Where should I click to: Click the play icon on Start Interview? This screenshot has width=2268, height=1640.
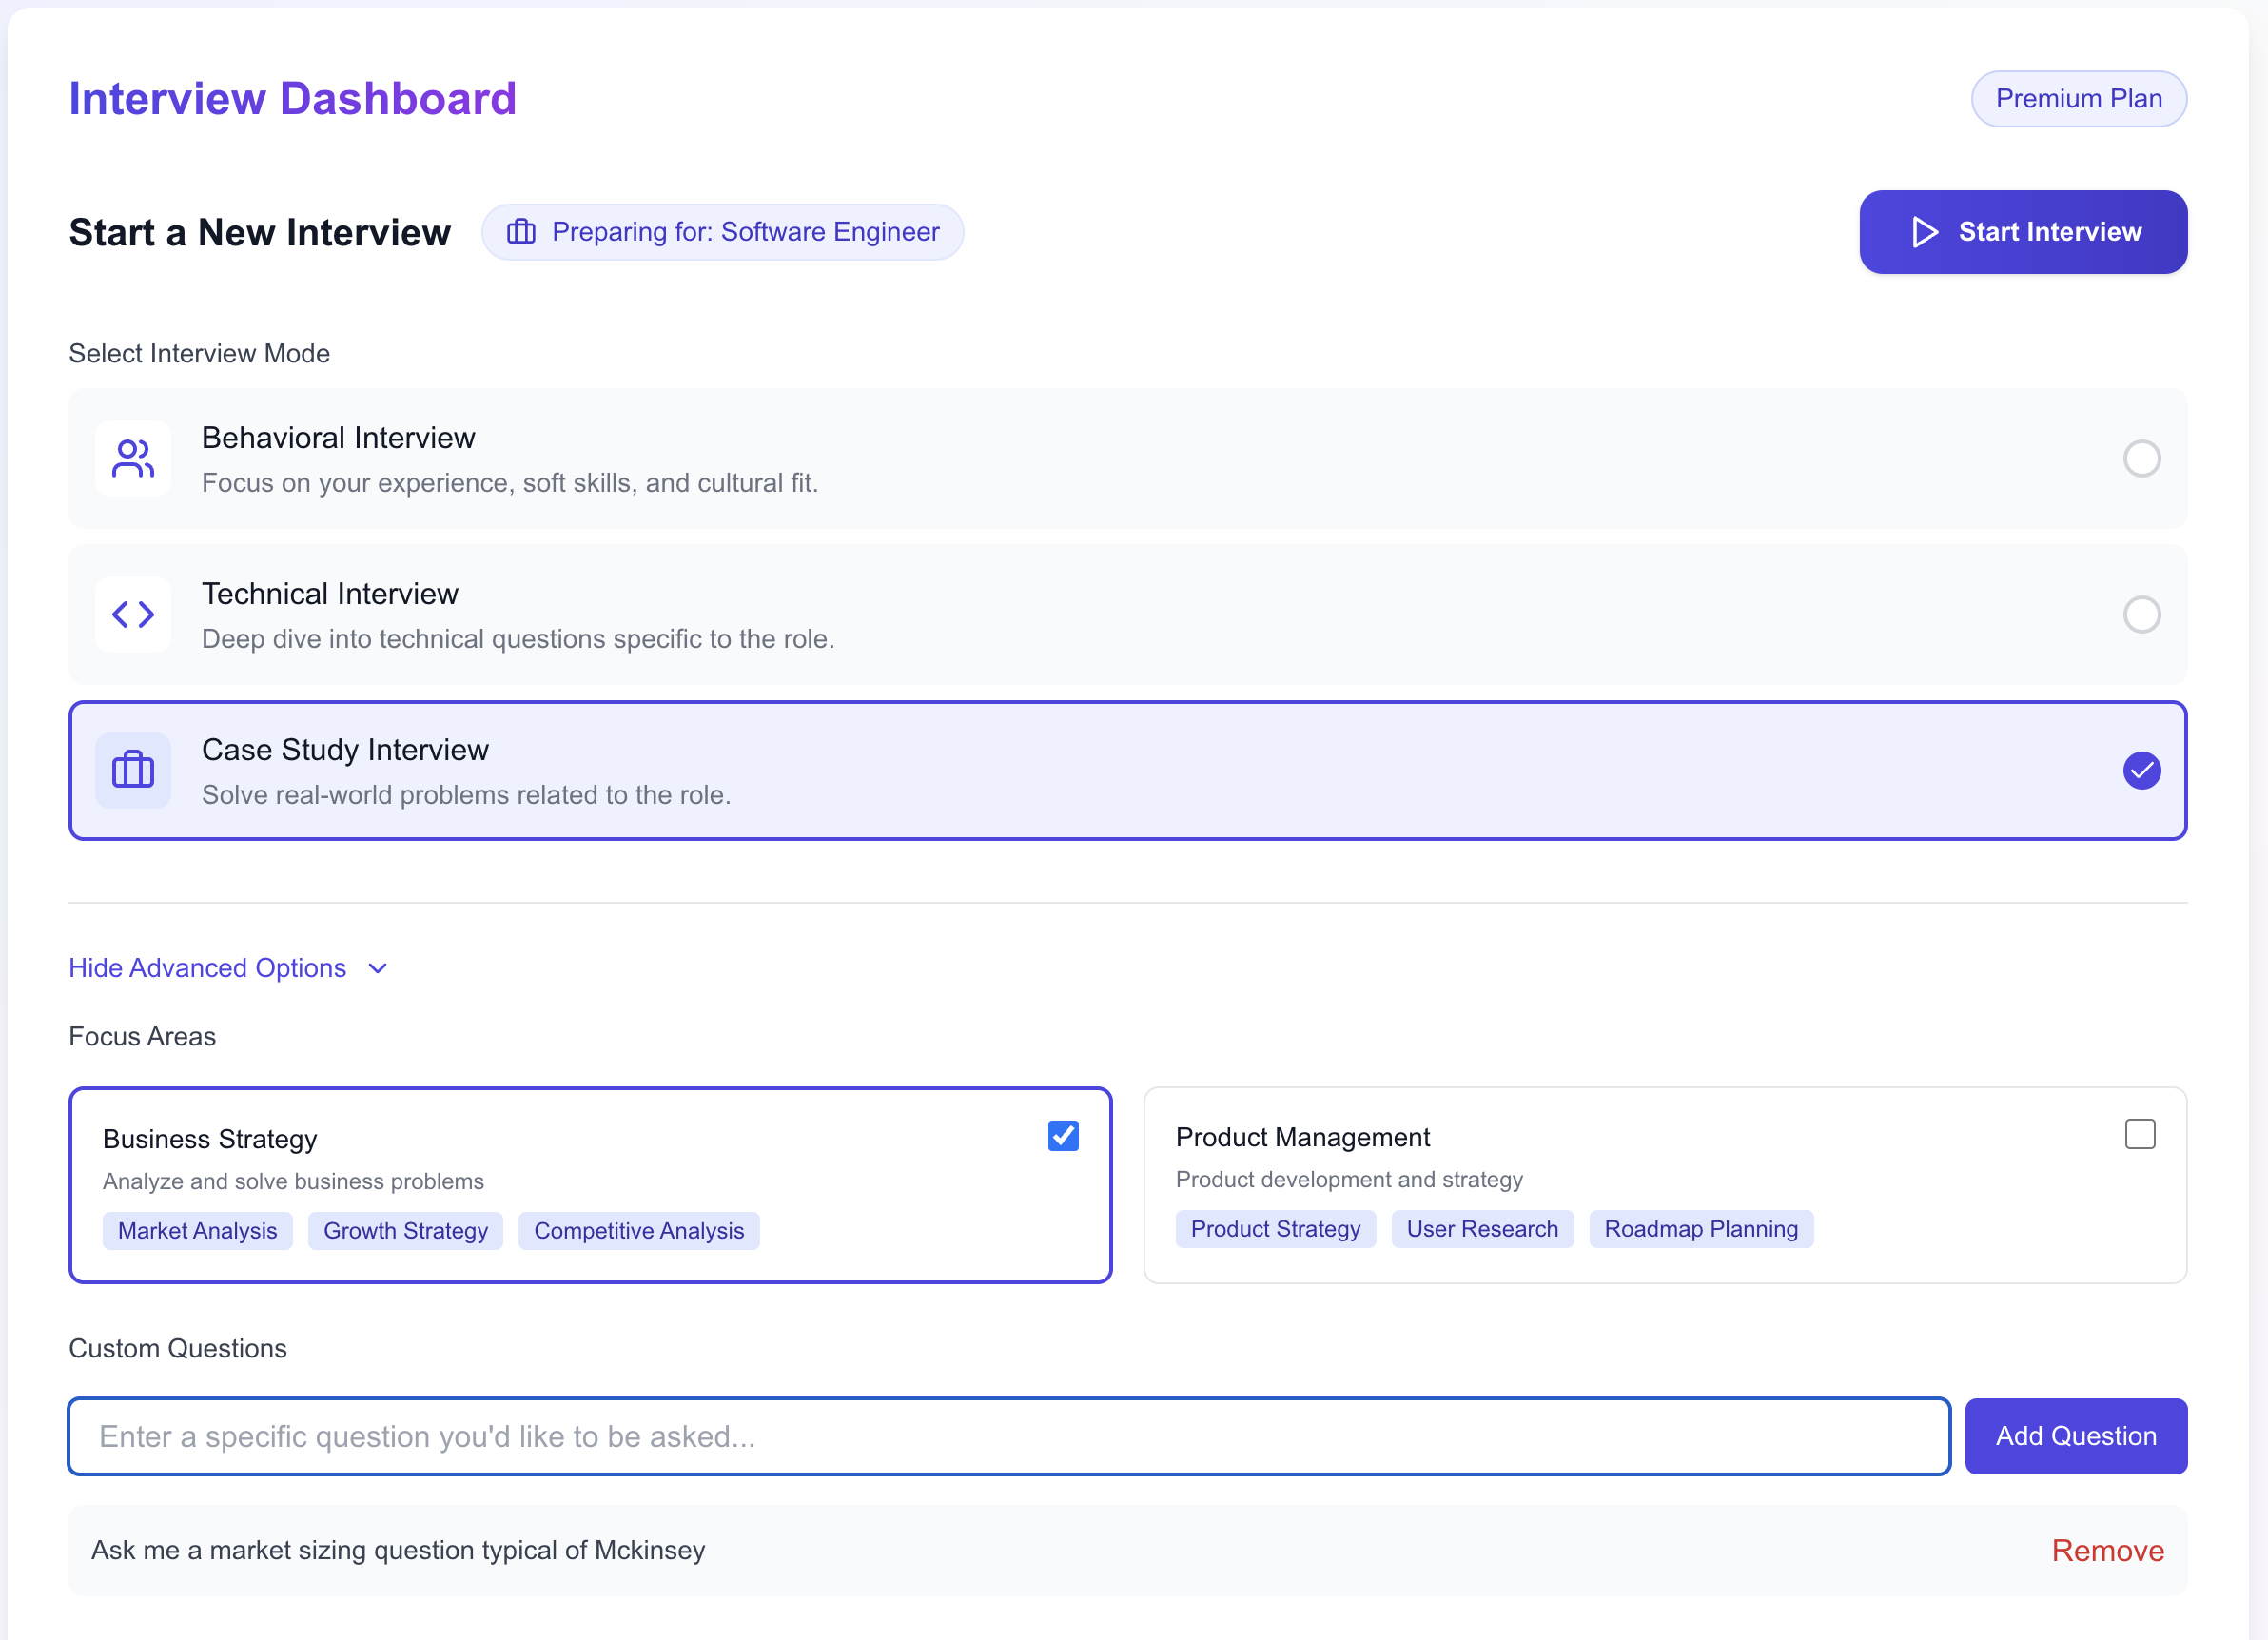(1924, 232)
